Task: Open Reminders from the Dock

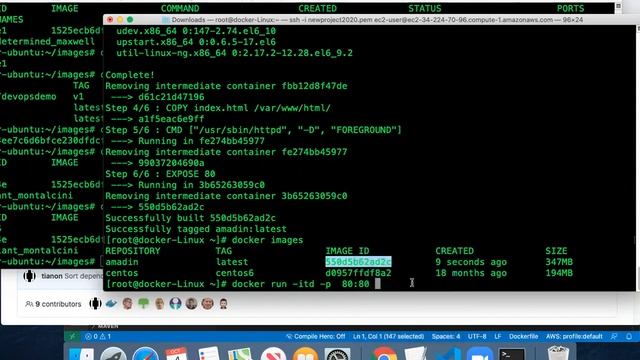Action: tap(209, 353)
